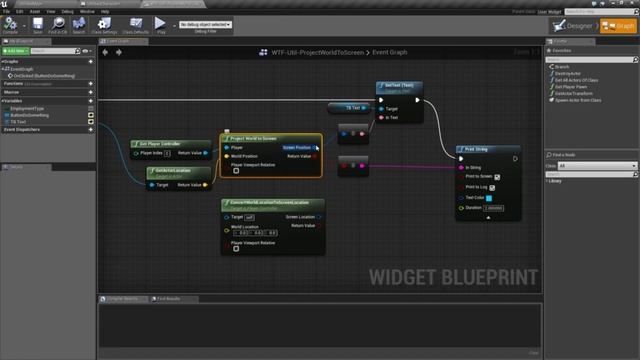
Task: Click the User Widget parent class link
Action: pos(549,12)
